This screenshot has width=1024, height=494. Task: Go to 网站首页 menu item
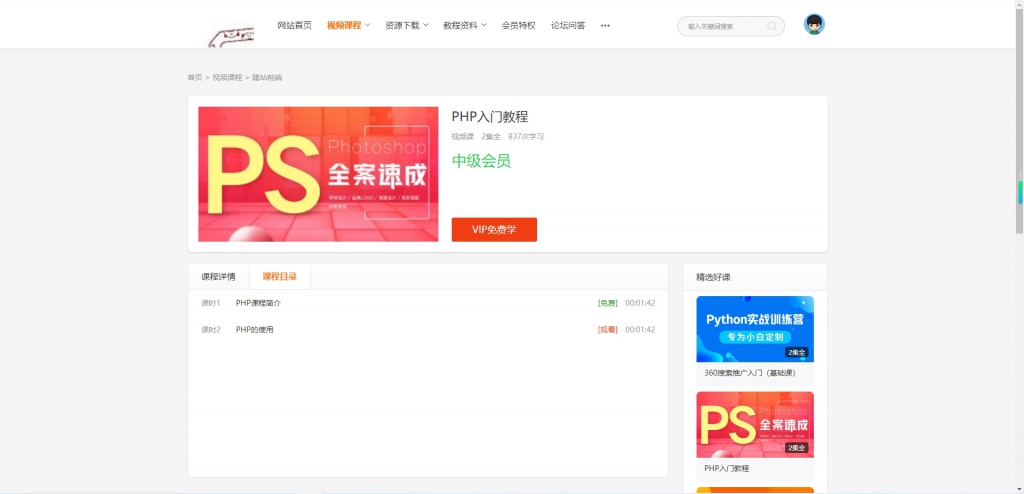pyautogui.click(x=295, y=25)
